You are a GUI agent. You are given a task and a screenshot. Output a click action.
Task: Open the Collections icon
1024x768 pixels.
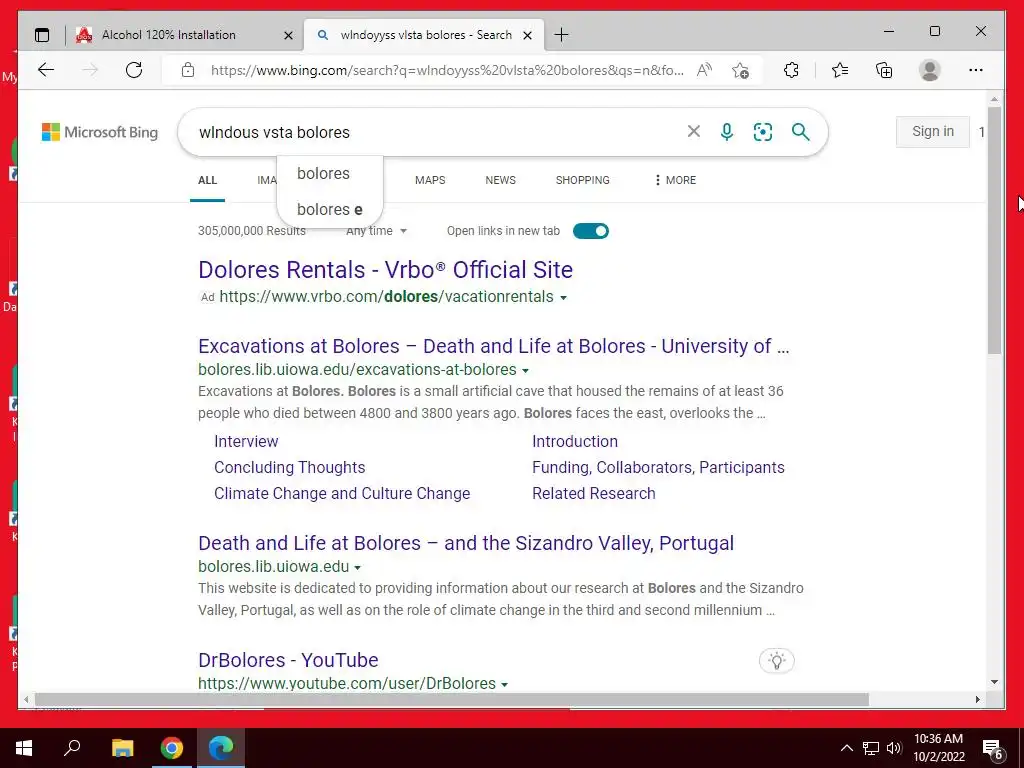point(884,70)
